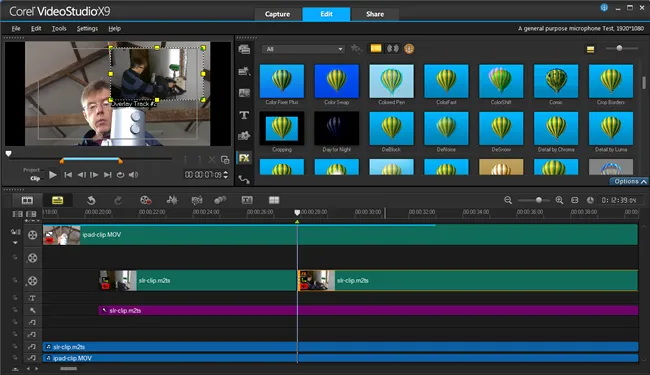
Task: Toggle System Volume speaker in preview
Action: (x=133, y=175)
